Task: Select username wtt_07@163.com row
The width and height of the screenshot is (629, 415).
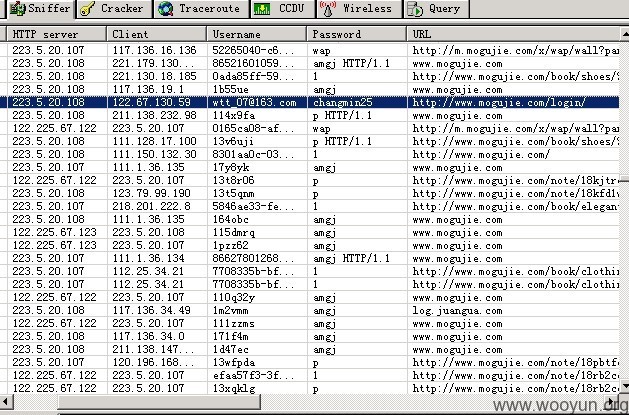Action: (309, 102)
